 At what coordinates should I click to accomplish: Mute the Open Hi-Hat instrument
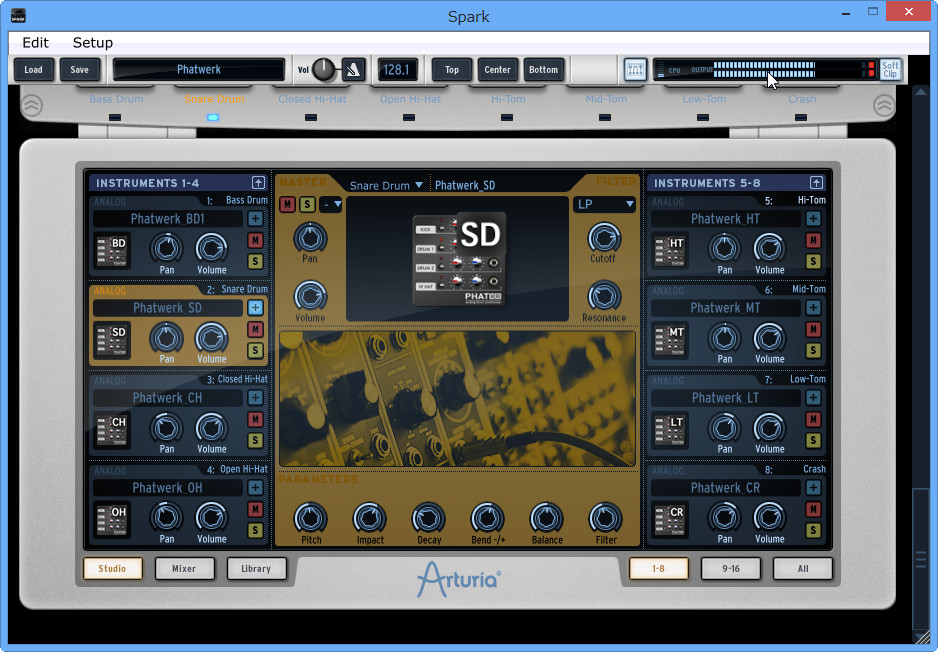255,509
